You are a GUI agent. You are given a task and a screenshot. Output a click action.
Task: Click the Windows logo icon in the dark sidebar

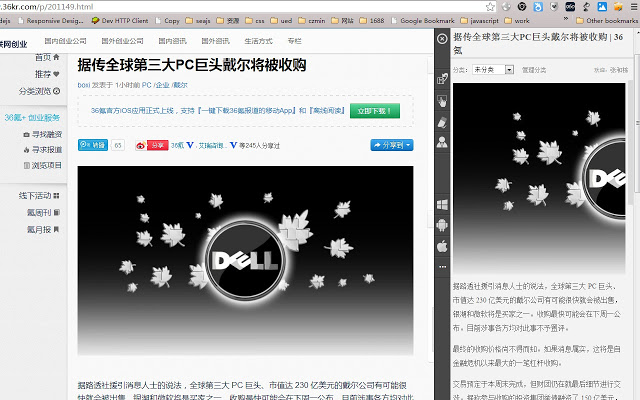tap(442, 204)
